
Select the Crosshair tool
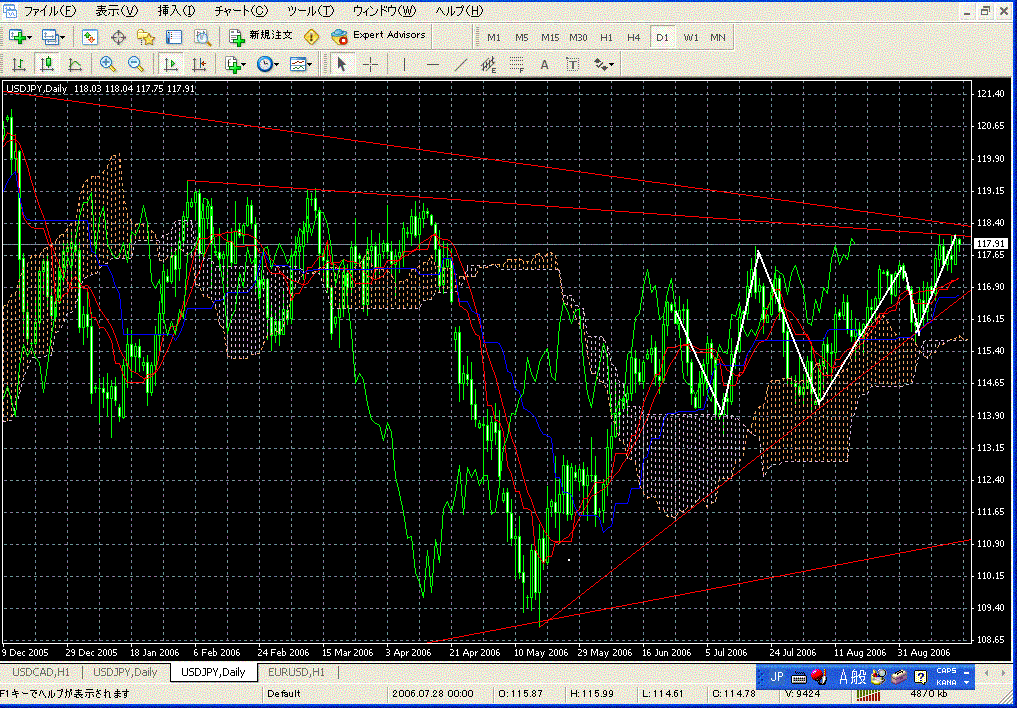click(x=370, y=64)
